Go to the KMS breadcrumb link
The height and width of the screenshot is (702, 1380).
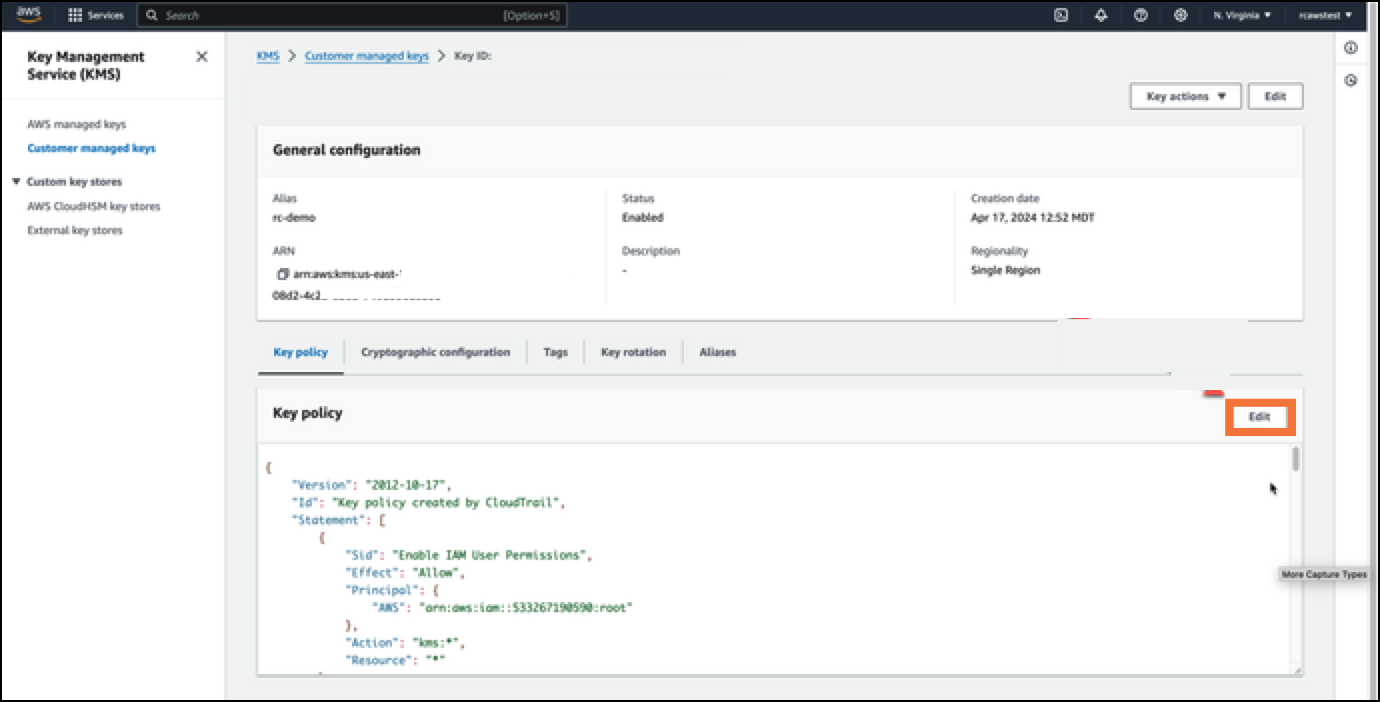(x=268, y=56)
